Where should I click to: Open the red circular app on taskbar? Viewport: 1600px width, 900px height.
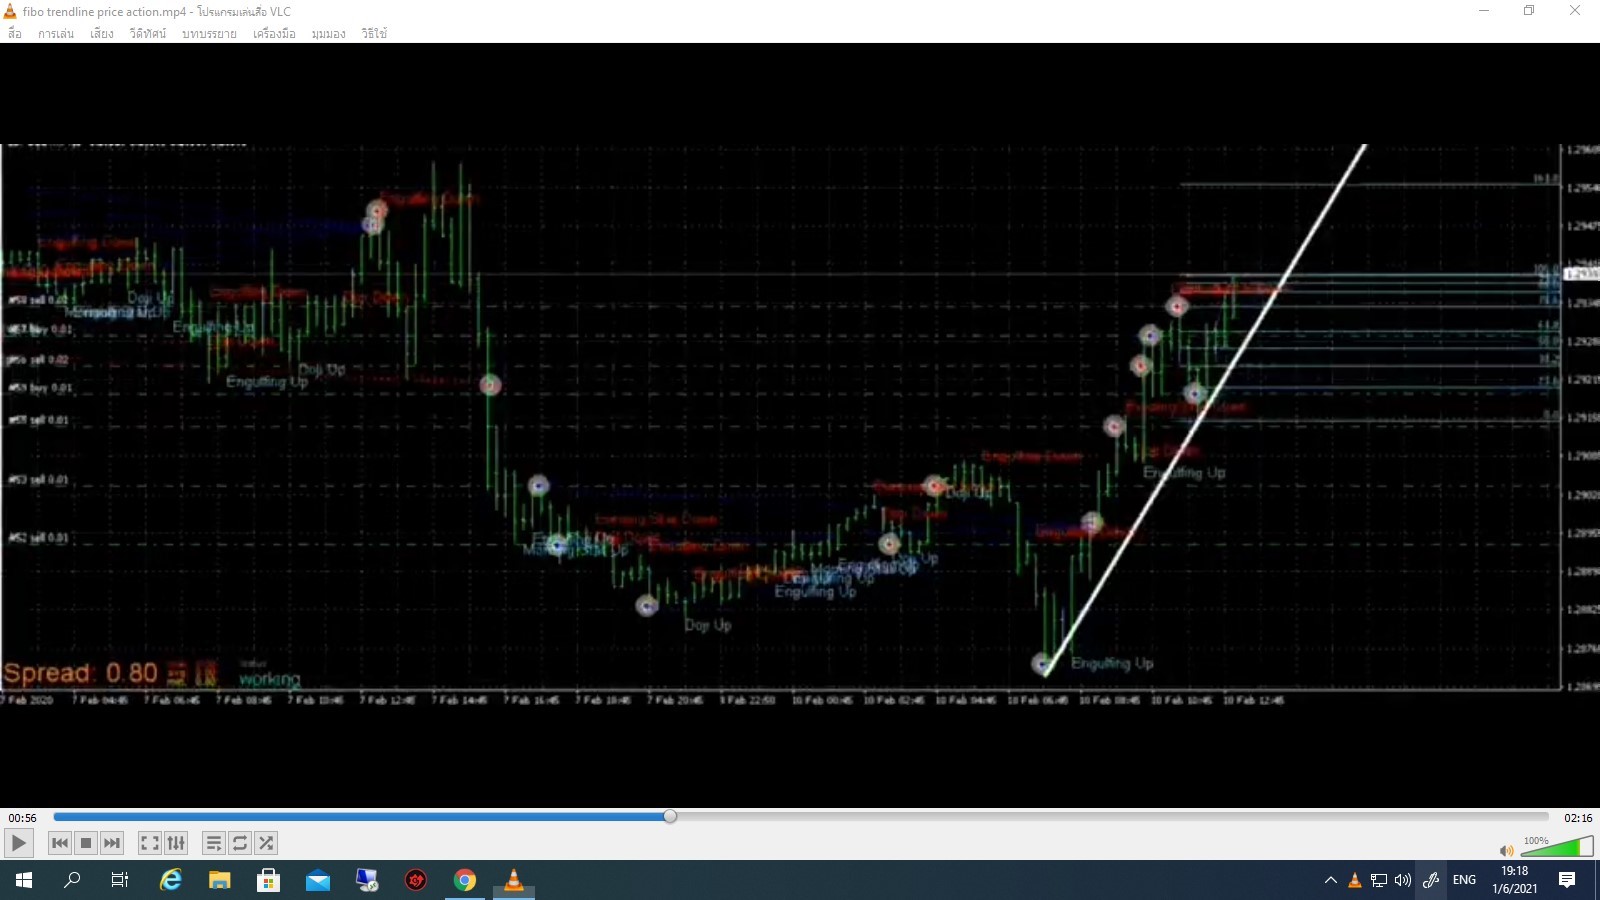415,880
